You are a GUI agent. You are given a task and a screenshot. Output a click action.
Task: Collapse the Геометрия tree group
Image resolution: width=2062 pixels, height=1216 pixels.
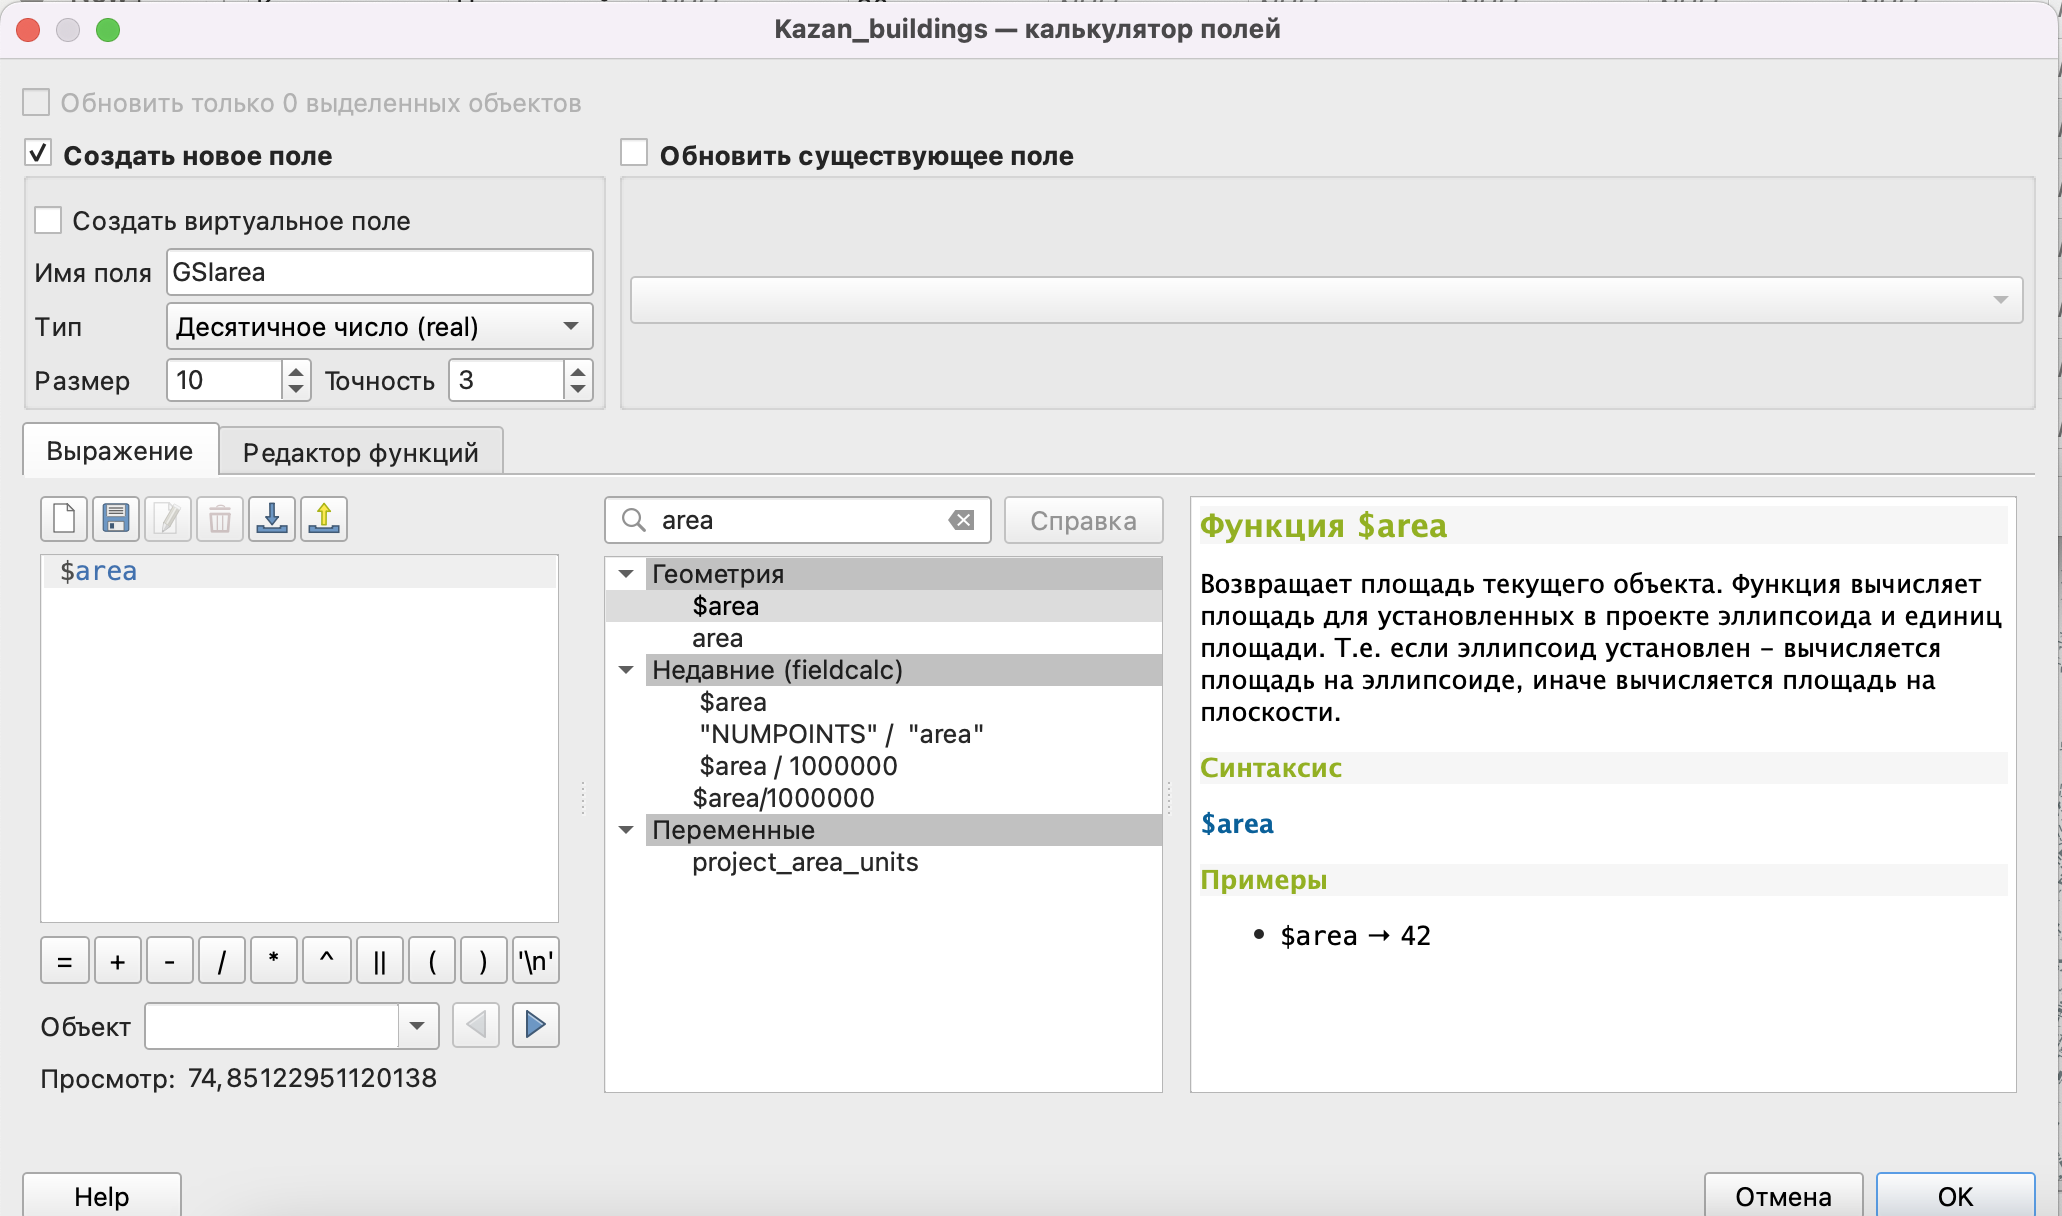point(626,574)
